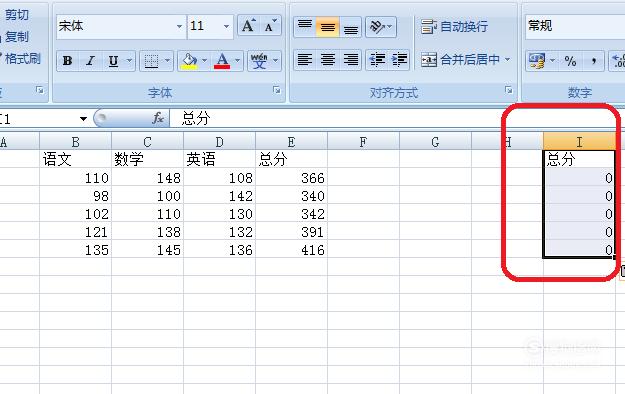The image size is (625, 394).
Task: Set top vertical alignment
Action: pyautogui.click(x=305, y=26)
